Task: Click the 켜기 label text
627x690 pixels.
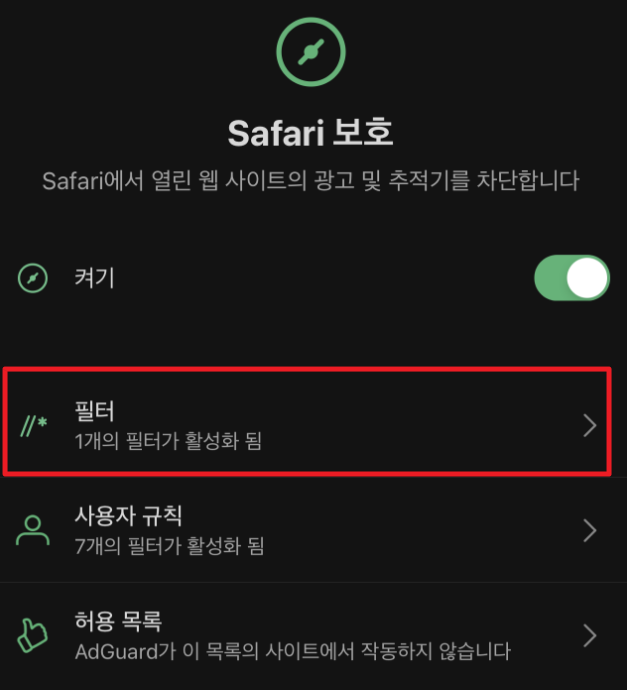Action: 94,278
